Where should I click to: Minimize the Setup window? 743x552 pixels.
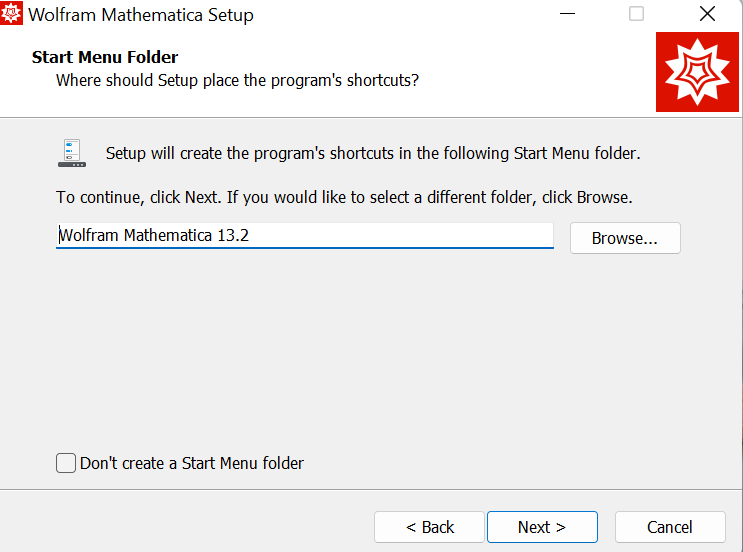[566, 15]
